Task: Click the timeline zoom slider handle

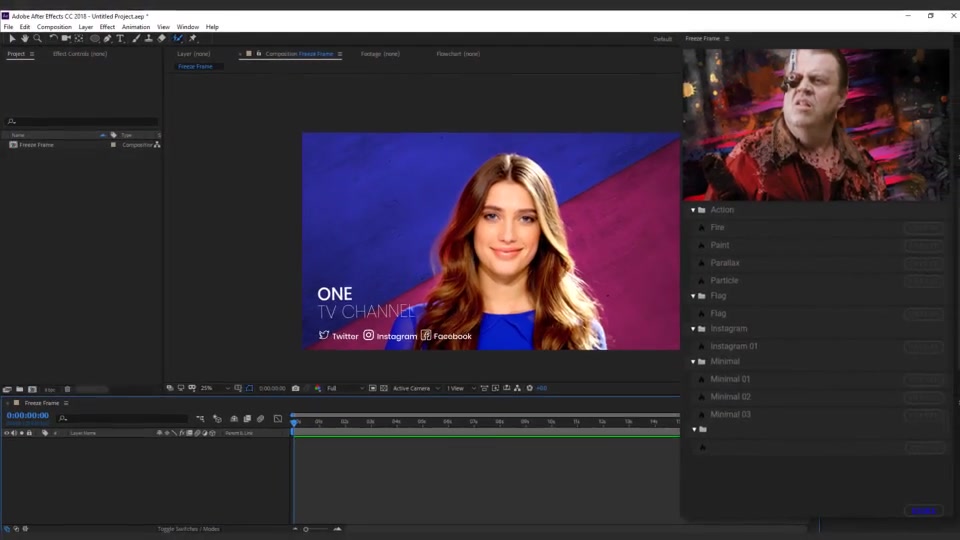Action: [306, 529]
